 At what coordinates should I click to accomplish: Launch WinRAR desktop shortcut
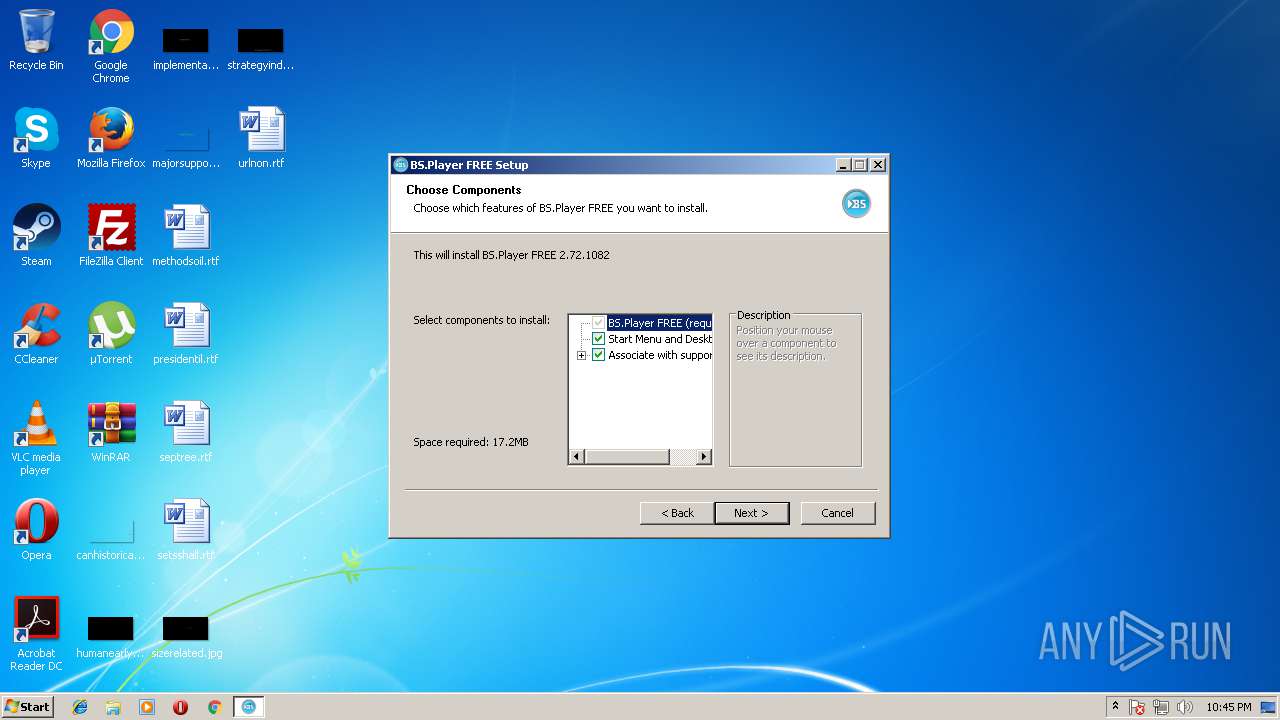coord(111,432)
